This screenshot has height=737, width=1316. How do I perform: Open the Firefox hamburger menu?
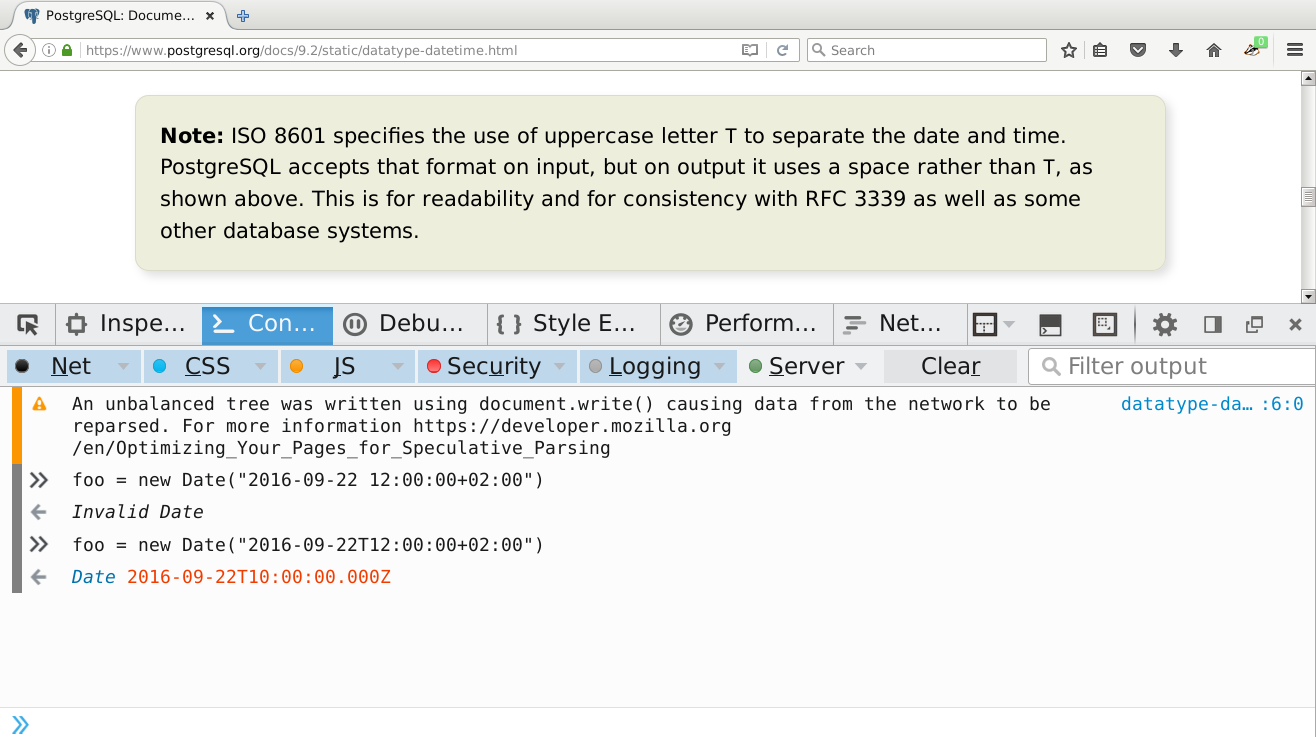(x=1294, y=50)
